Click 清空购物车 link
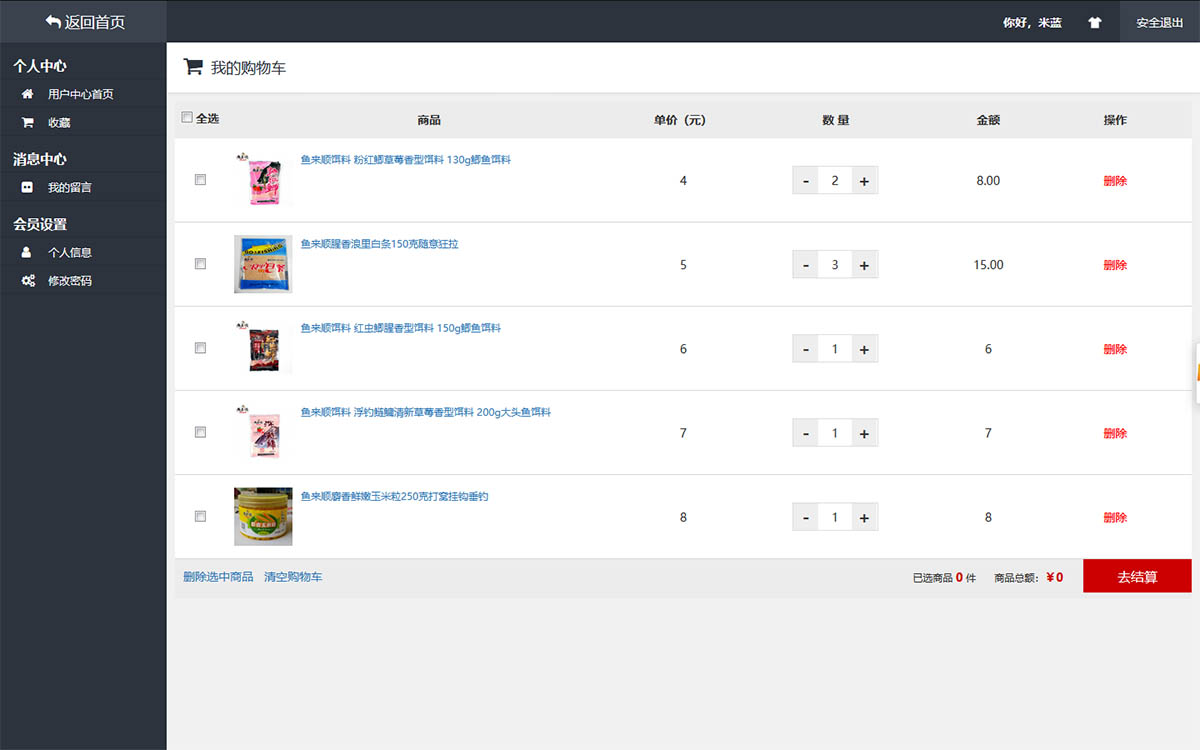The height and width of the screenshot is (750, 1200). click(293, 577)
